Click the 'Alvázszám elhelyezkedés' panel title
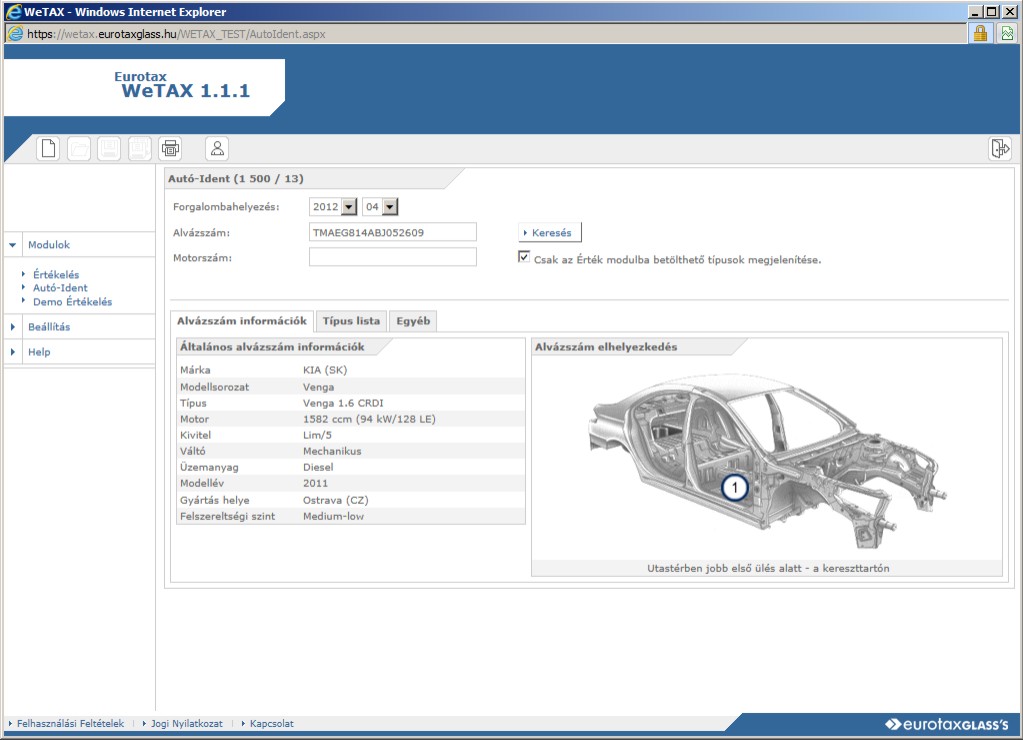This screenshot has width=1023, height=740. pos(606,347)
